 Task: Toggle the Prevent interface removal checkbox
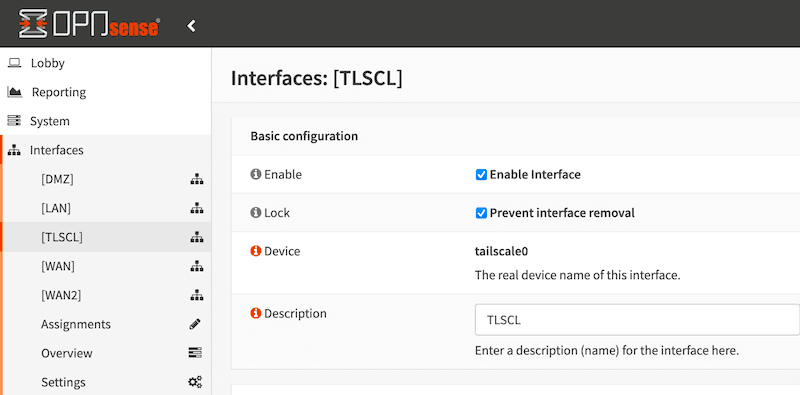pyautogui.click(x=481, y=213)
